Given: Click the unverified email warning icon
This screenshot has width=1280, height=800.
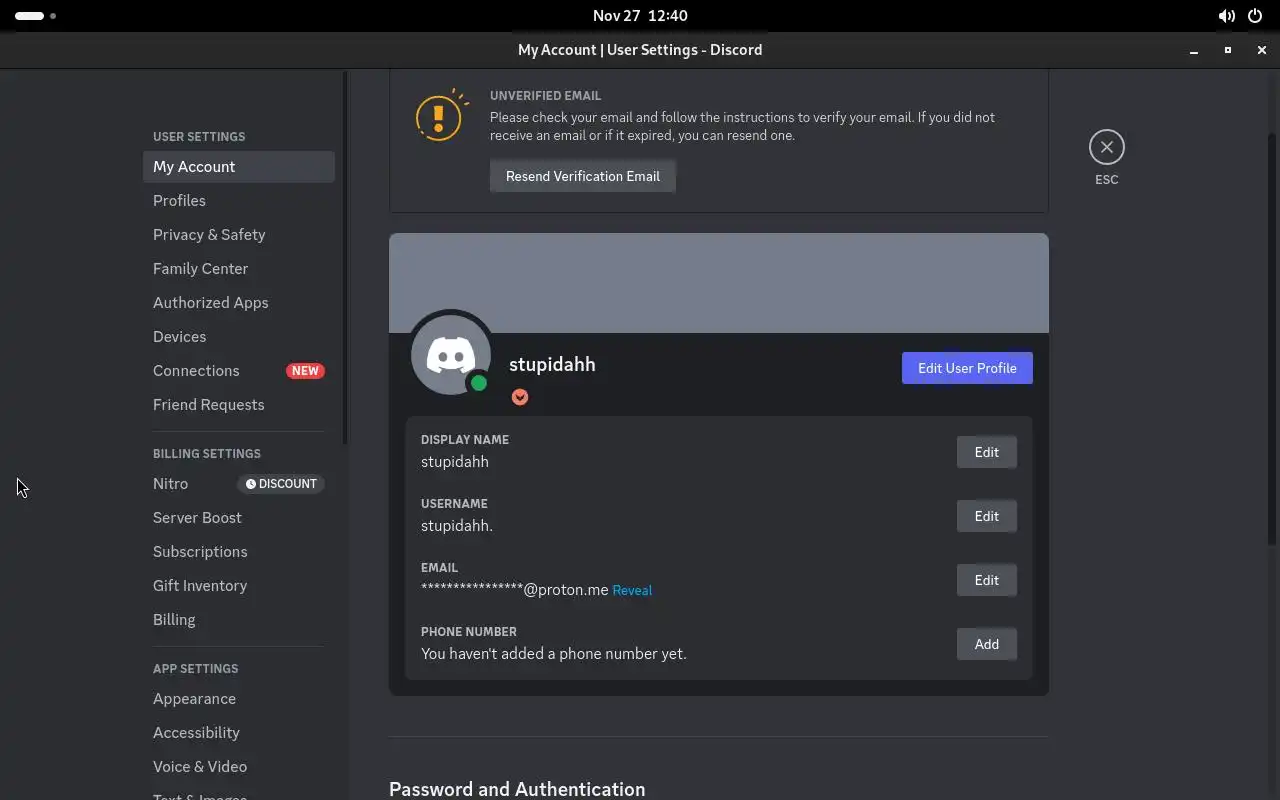Looking at the screenshot, I should [x=440, y=116].
